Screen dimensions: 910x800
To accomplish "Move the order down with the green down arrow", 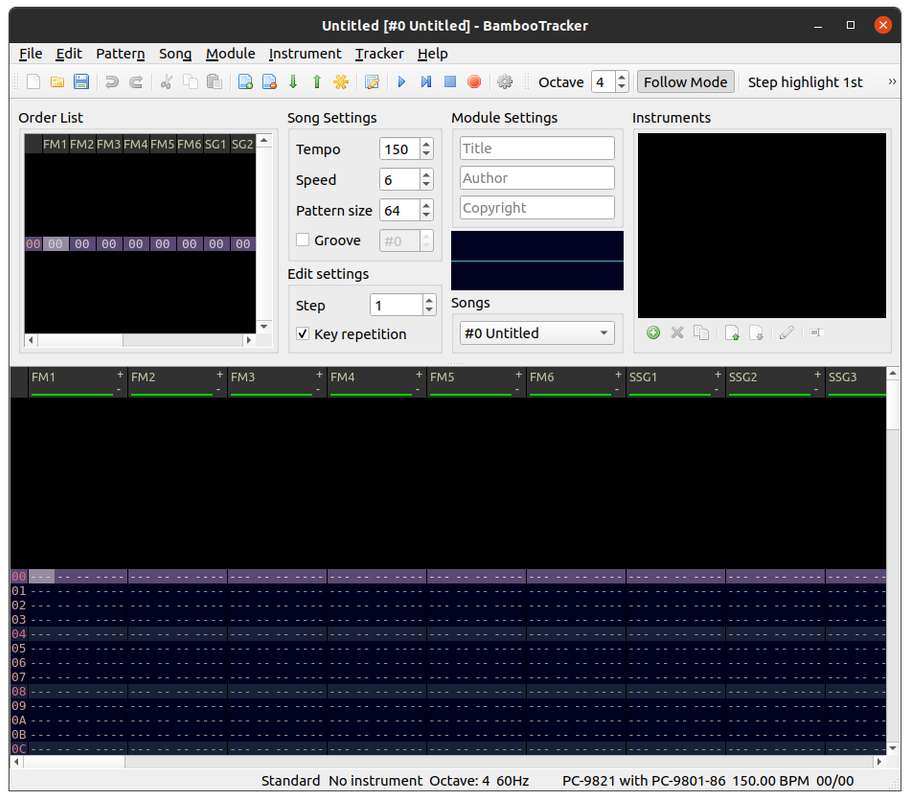I will [293, 82].
